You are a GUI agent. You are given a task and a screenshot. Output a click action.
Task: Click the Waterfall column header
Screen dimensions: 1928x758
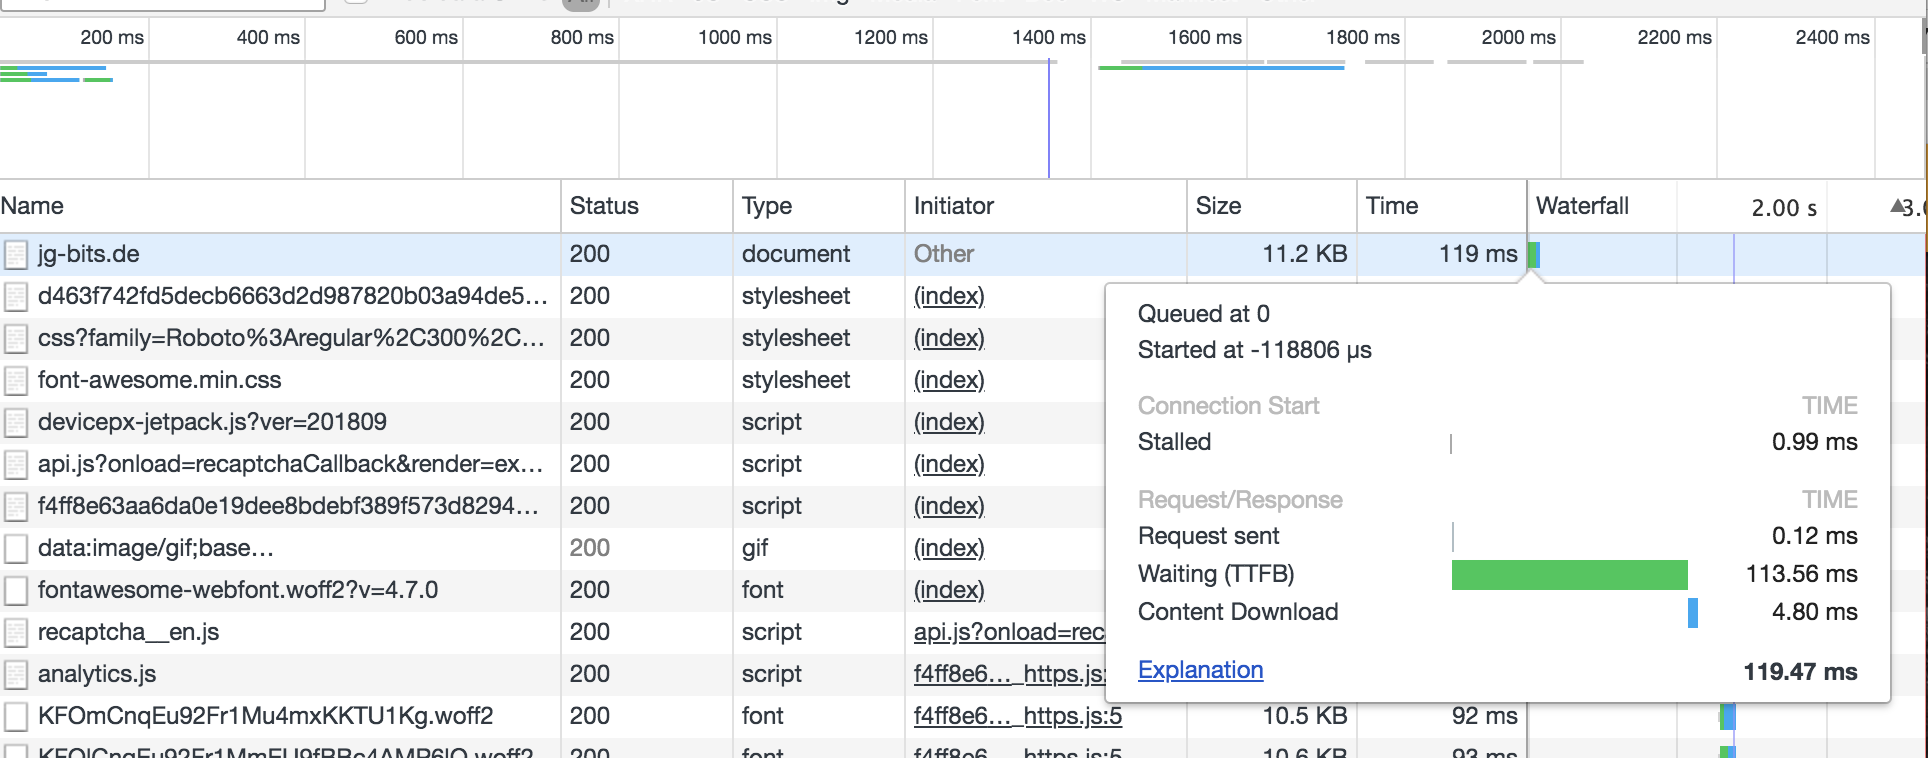[1582, 206]
